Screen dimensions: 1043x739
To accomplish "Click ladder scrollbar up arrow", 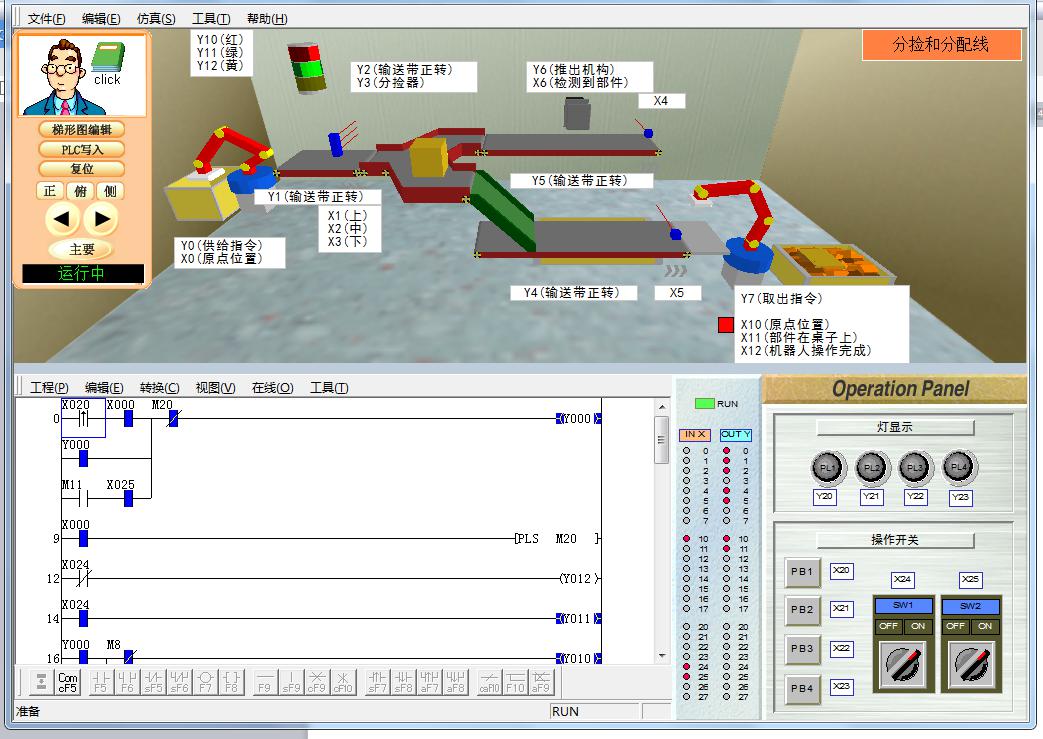I will point(662,406).
